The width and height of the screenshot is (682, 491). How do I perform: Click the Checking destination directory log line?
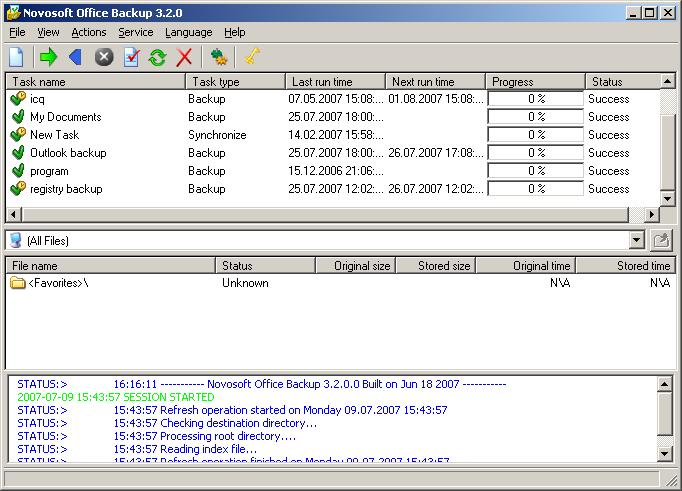[215, 423]
